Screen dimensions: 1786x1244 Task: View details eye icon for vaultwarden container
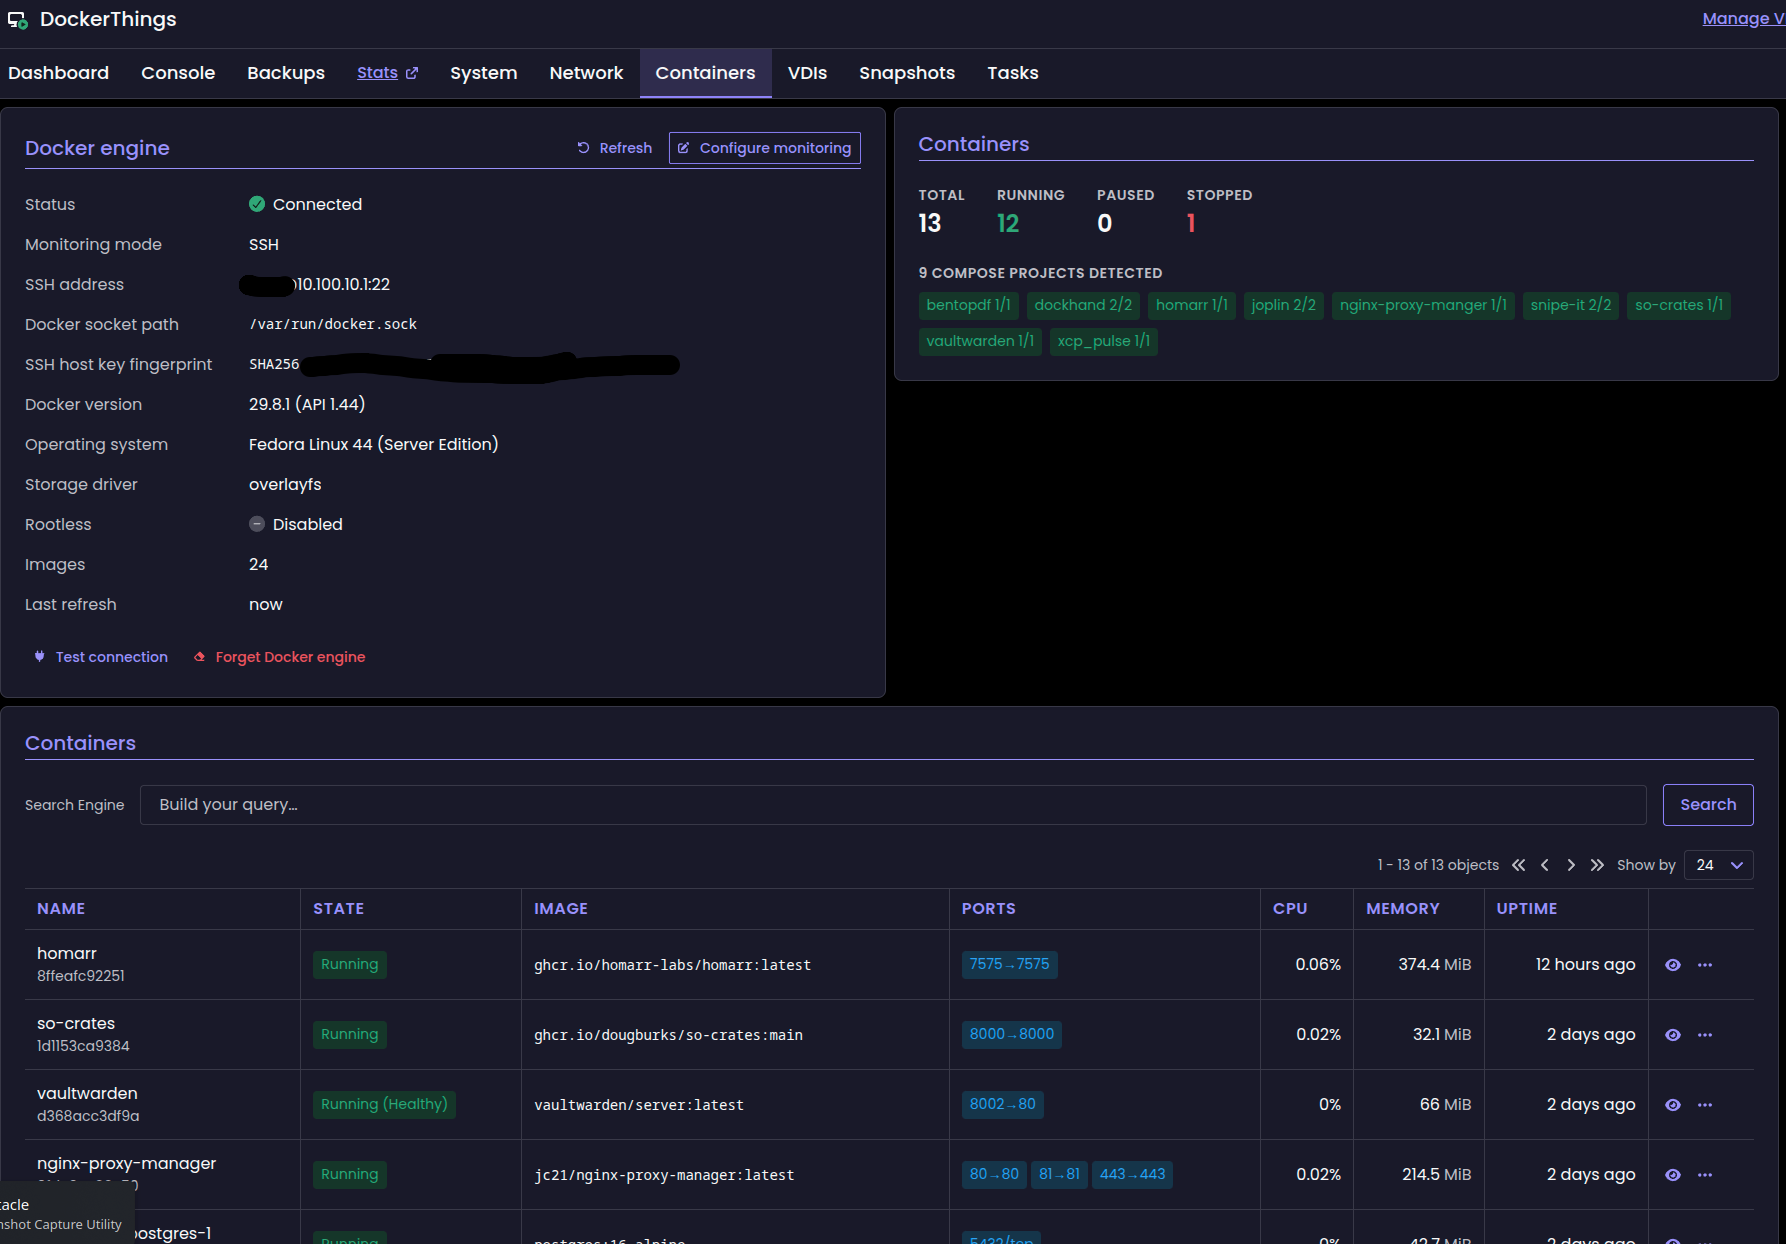[x=1672, y=1105]
